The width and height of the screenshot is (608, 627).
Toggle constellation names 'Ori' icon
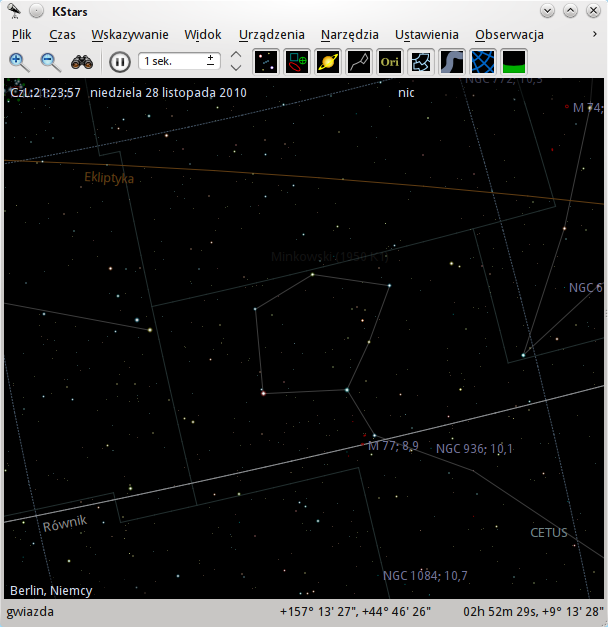390,61
